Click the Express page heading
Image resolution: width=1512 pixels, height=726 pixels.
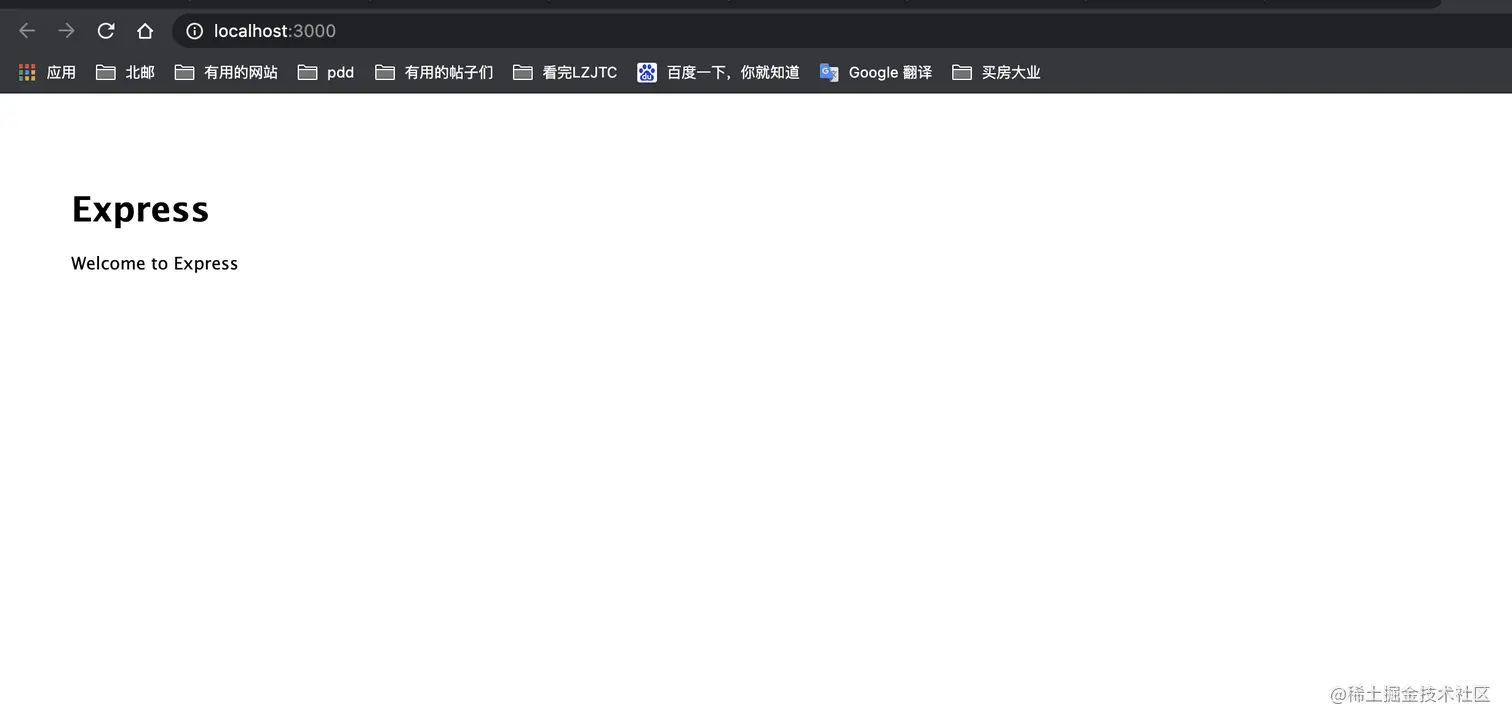[x=140, y=209]
